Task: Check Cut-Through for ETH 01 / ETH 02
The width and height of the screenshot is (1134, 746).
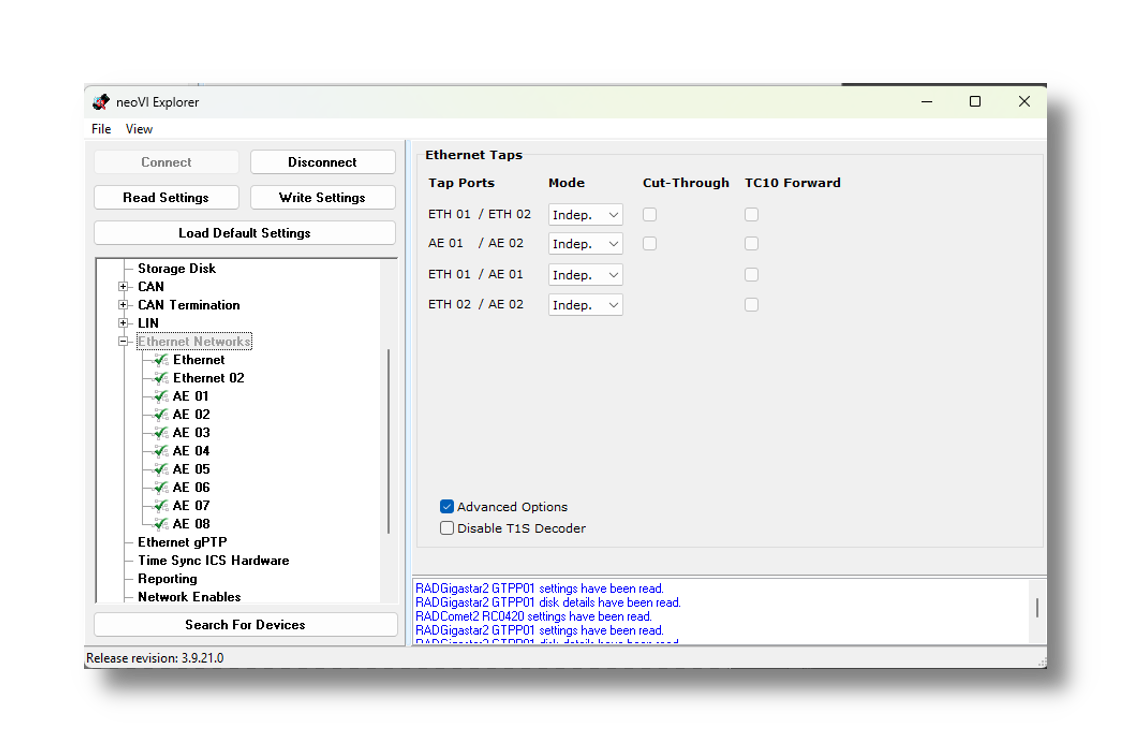Action: tap(649, 214)
